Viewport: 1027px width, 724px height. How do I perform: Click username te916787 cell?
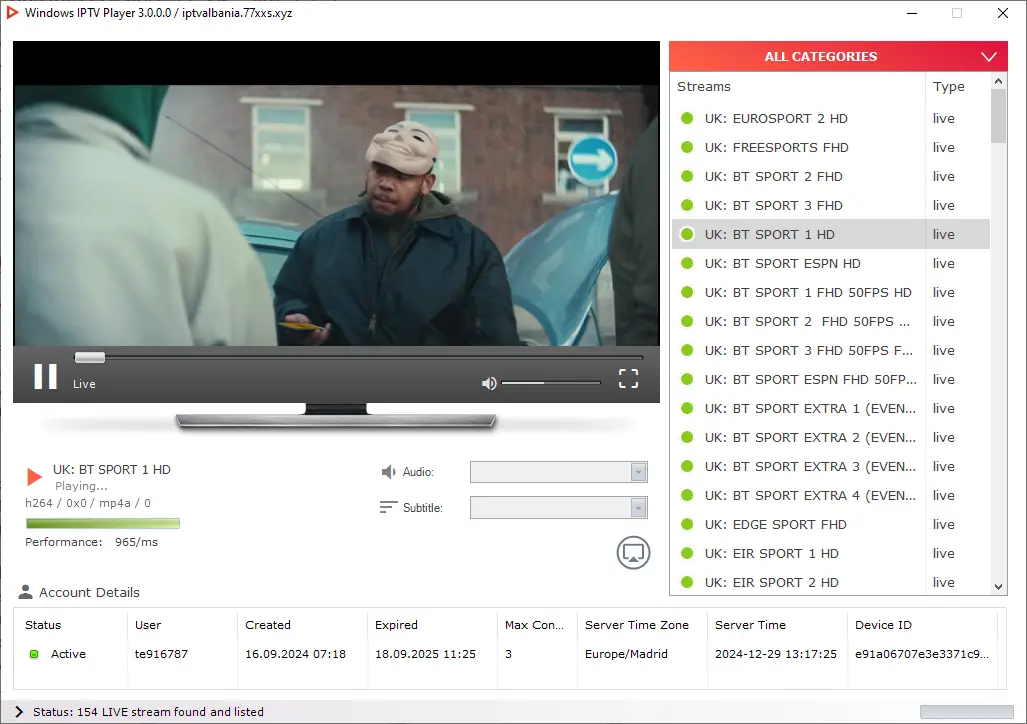(161, 654)
